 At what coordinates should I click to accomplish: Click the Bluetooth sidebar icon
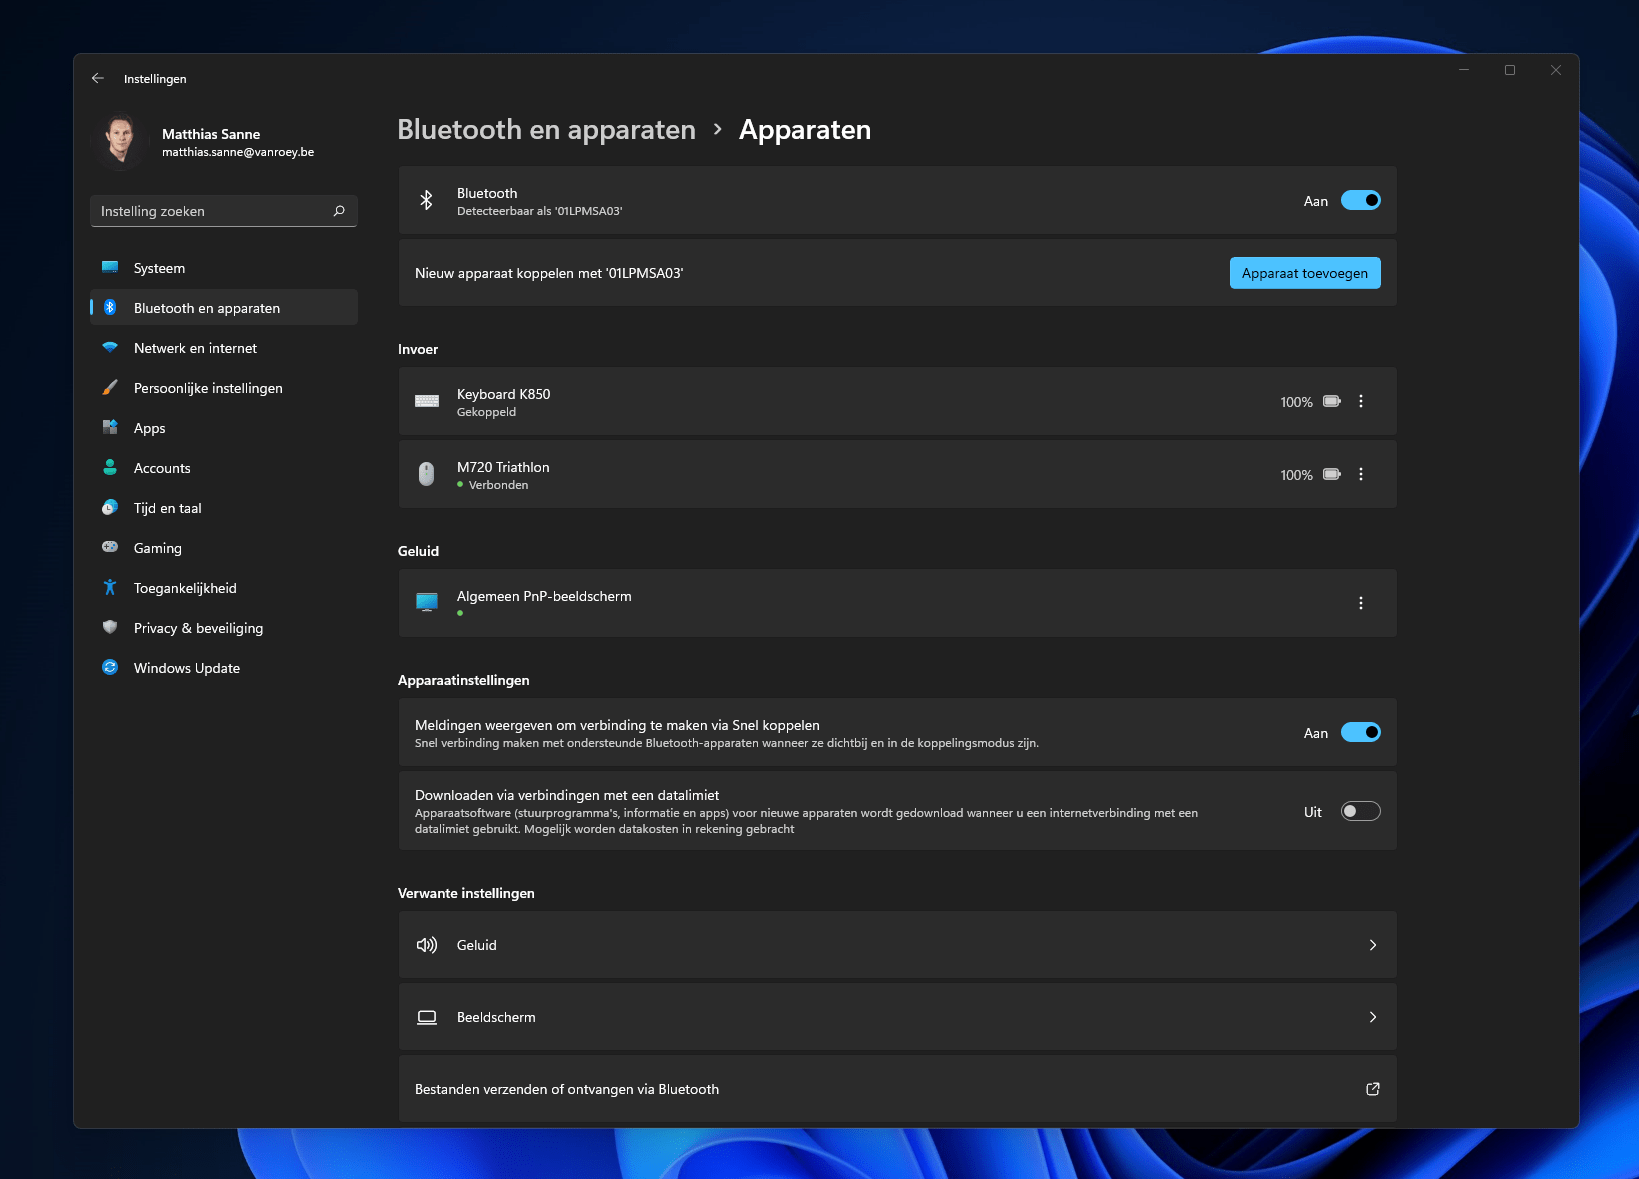click(110, 308)
